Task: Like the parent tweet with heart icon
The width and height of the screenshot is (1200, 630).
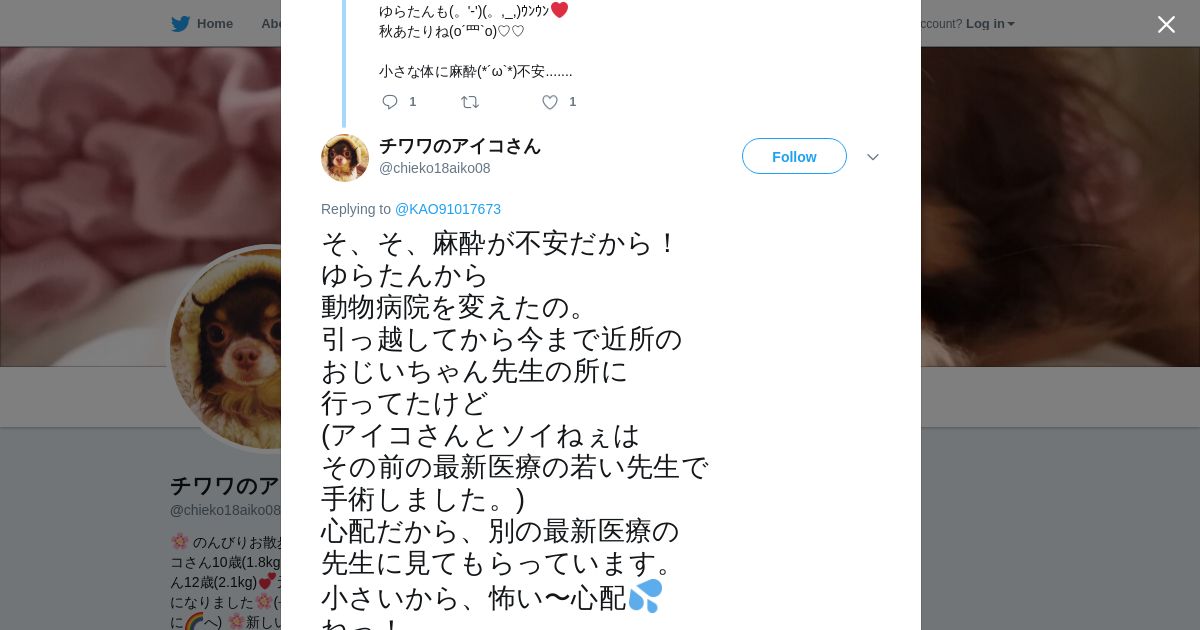Action: [x=550, y=102]
